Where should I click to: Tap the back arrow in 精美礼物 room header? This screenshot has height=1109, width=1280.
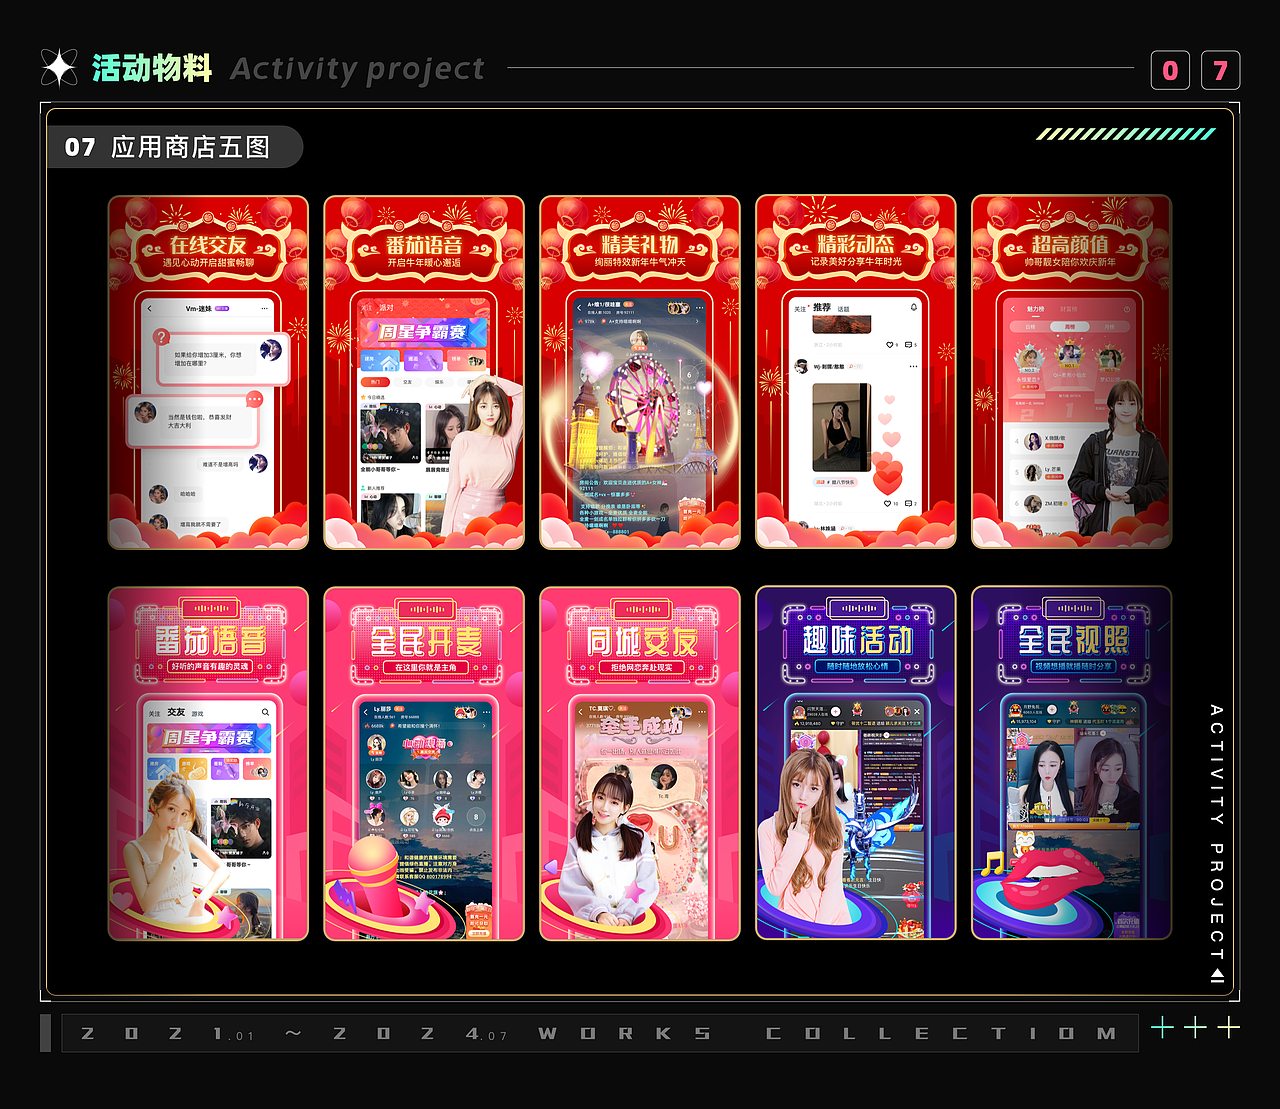(x=579, y=307)
